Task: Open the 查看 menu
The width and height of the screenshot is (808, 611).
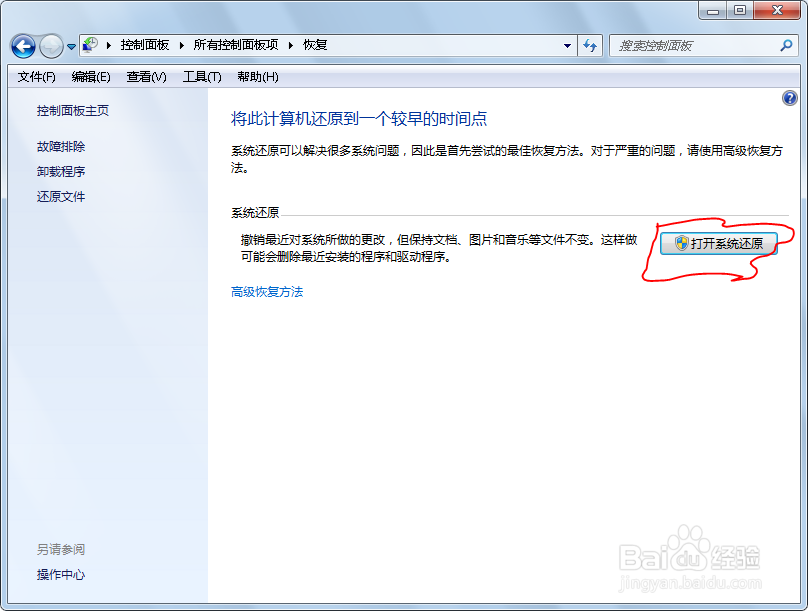Action: pos(144,76)
